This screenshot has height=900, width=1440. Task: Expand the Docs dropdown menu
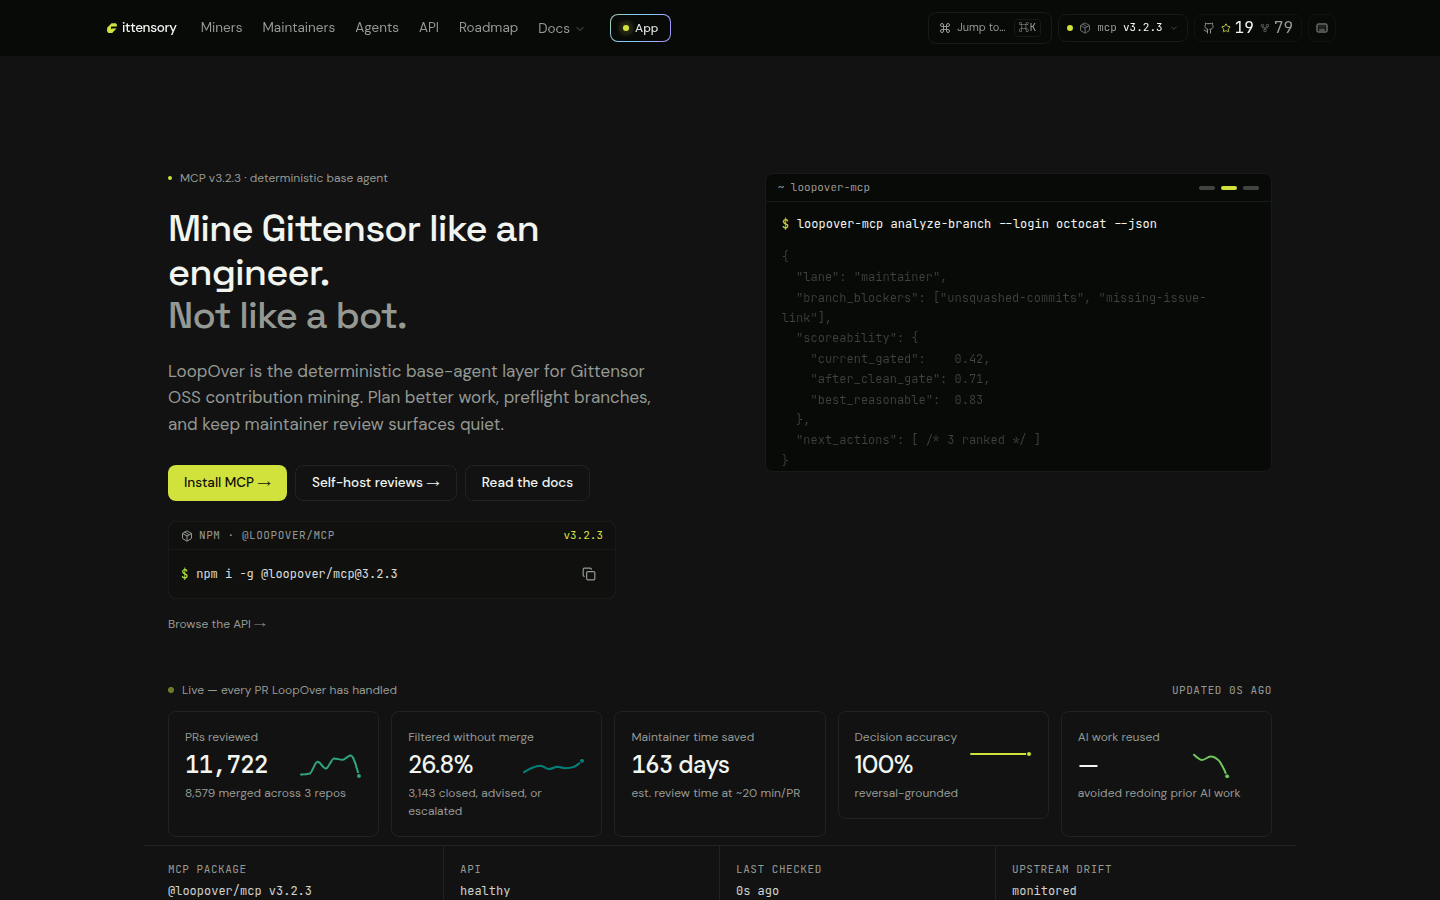point(561,28)
